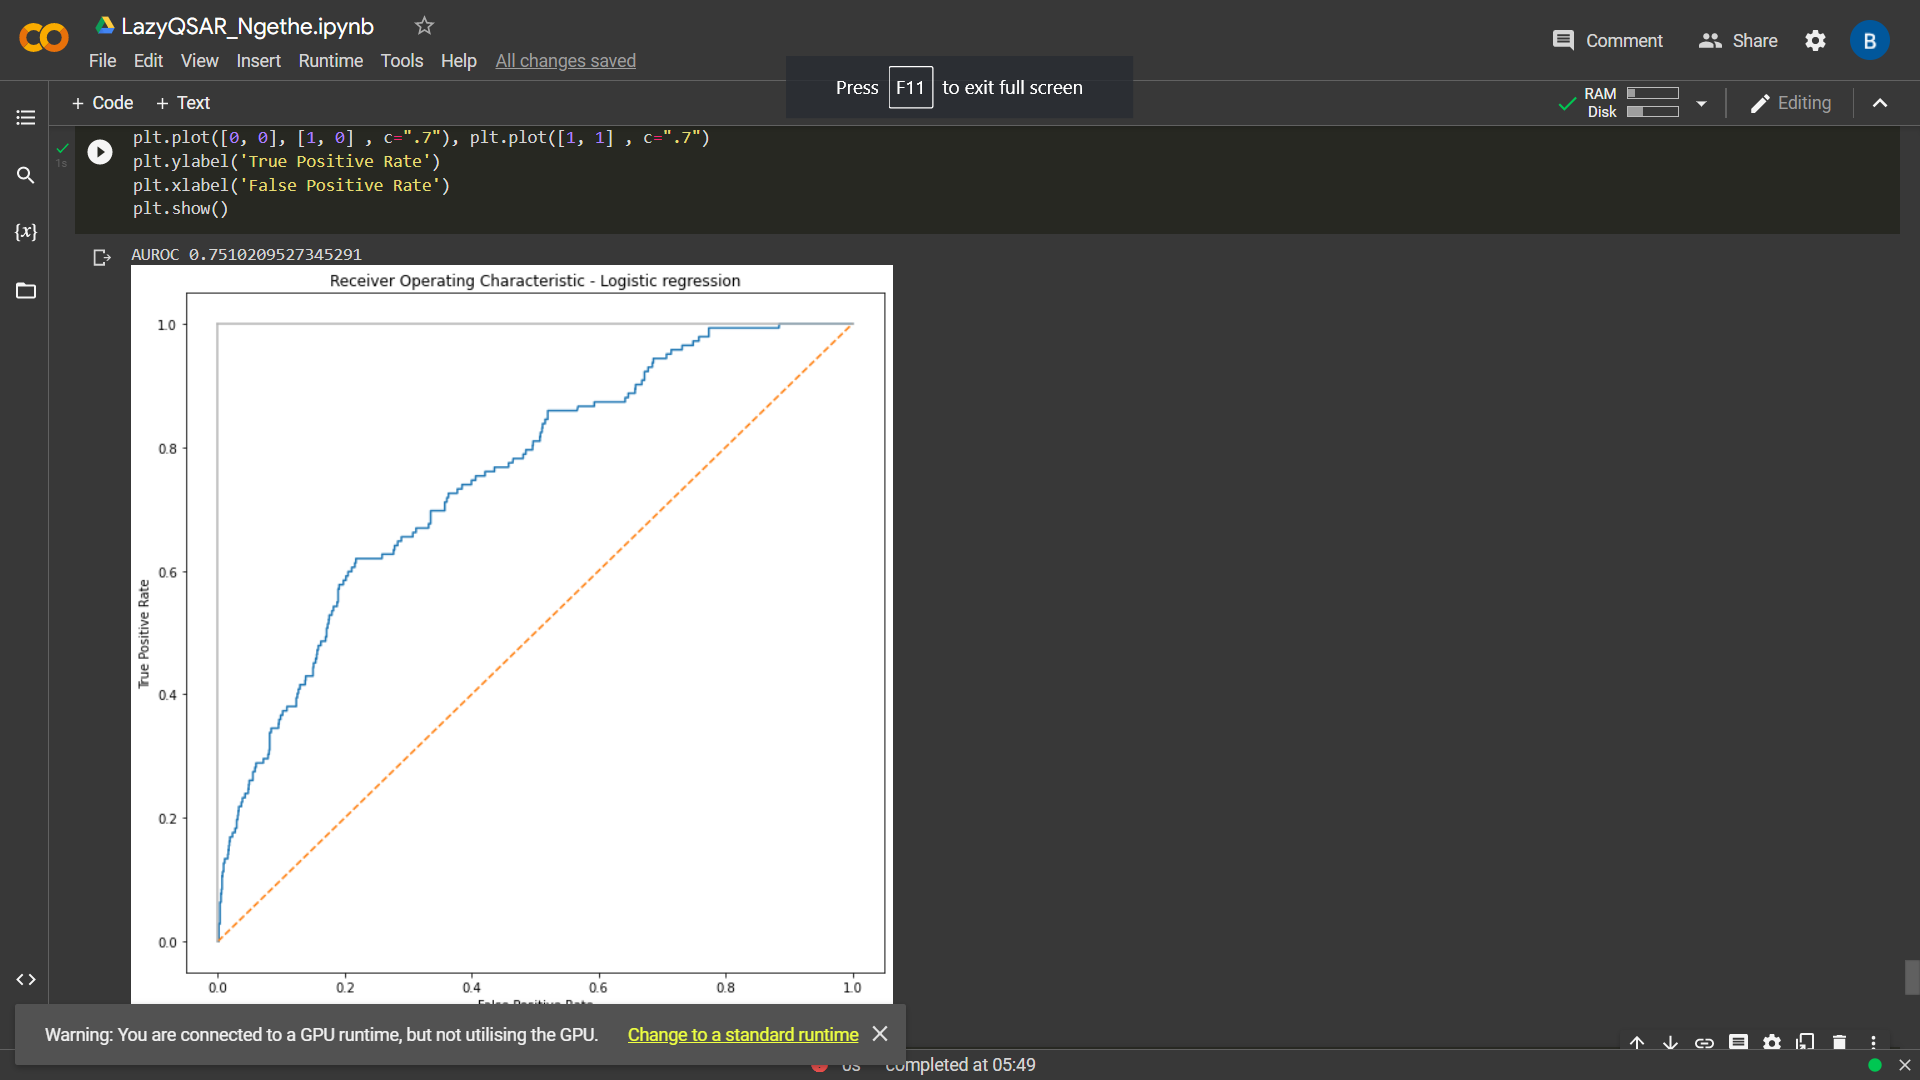This screenshot has width=1920, height=1080.
Task: Open the code snippets panel
Action: [x=26, y=979]
